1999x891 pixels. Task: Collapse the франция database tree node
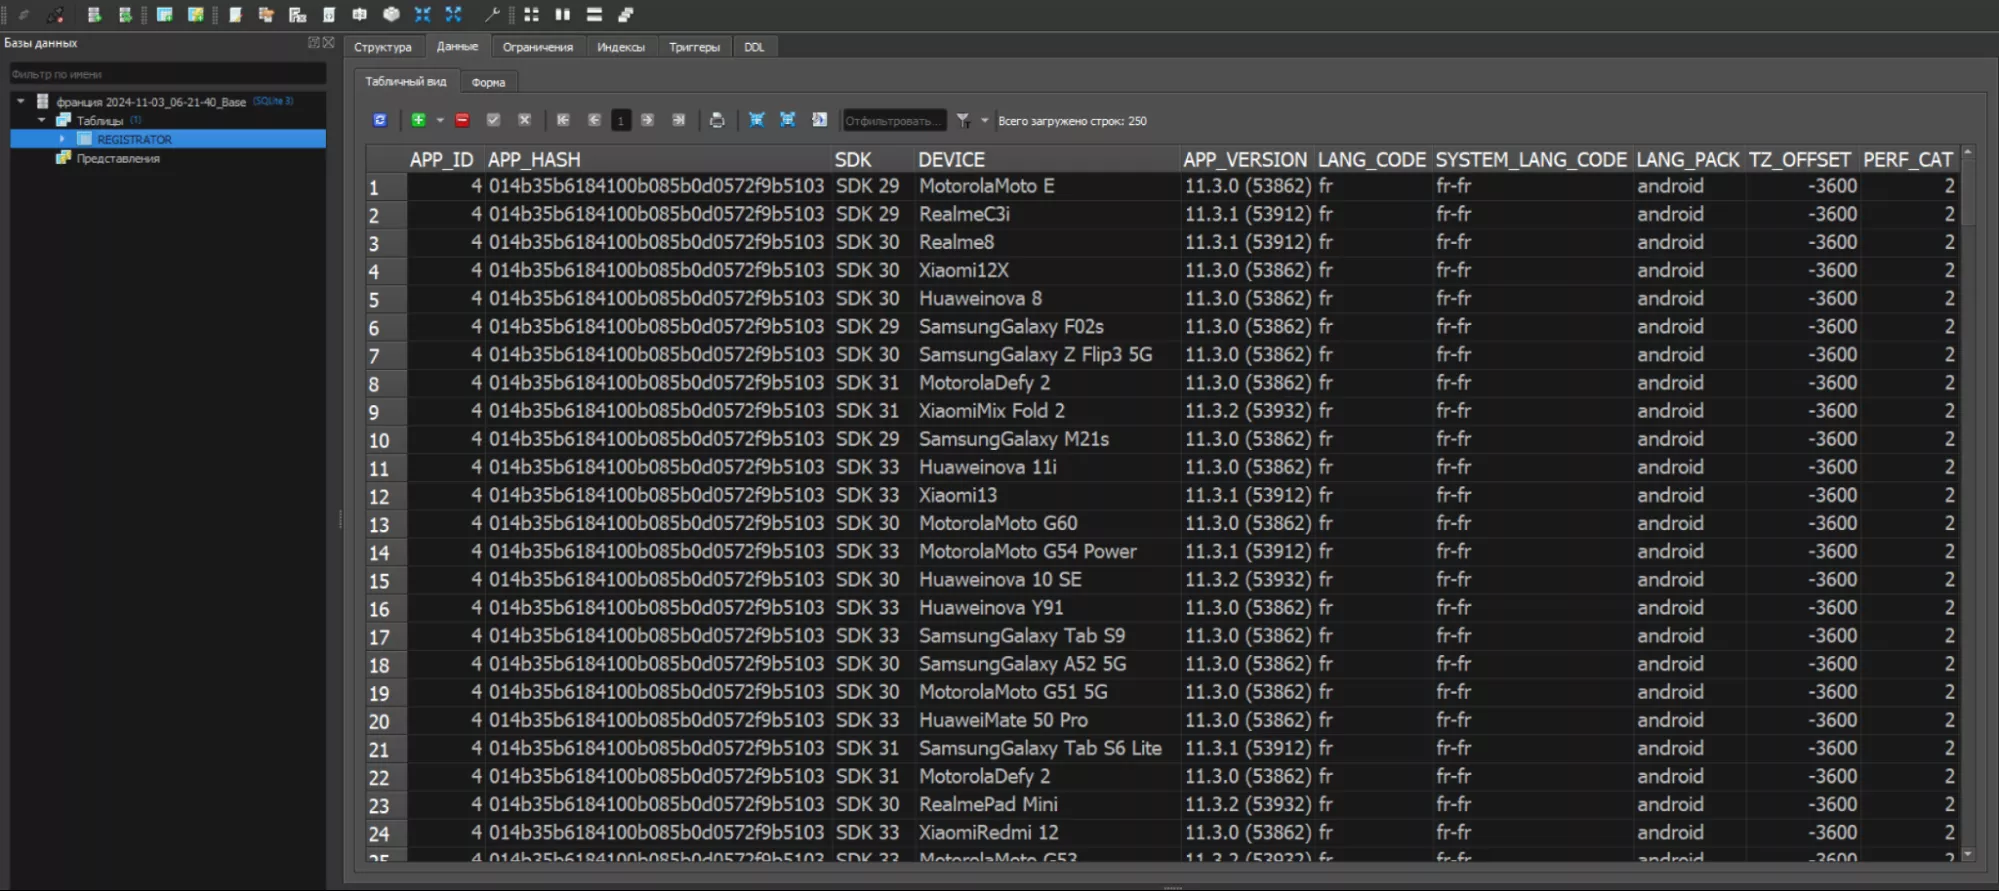coord(20,101)
